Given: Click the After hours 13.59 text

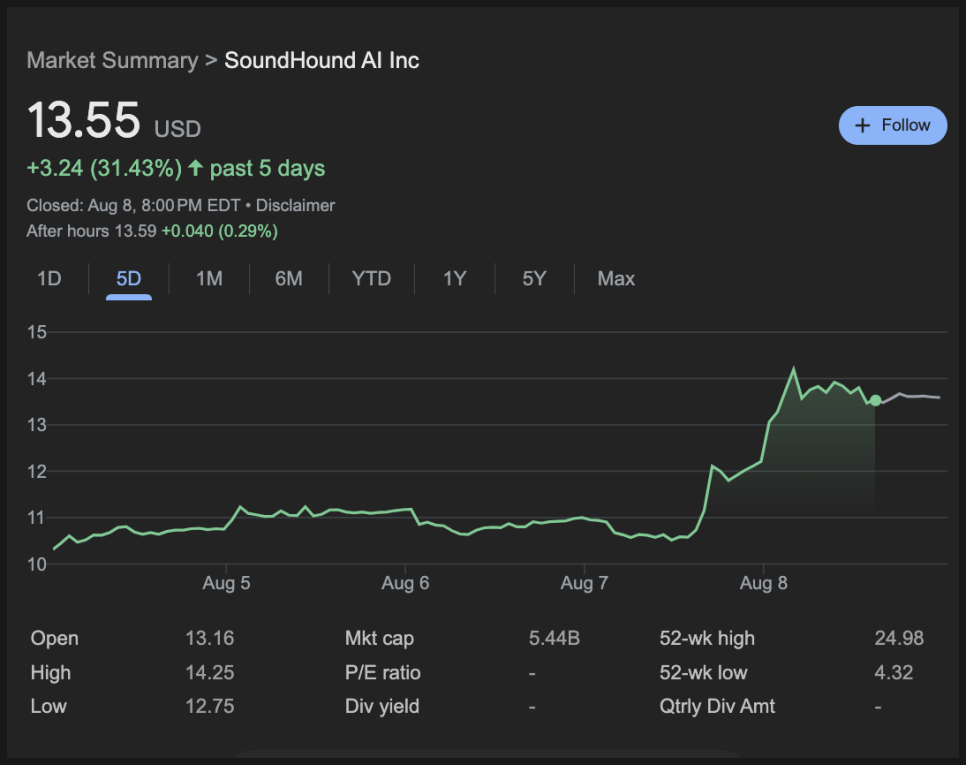Looking at the screenshot, I should point(91,231).
